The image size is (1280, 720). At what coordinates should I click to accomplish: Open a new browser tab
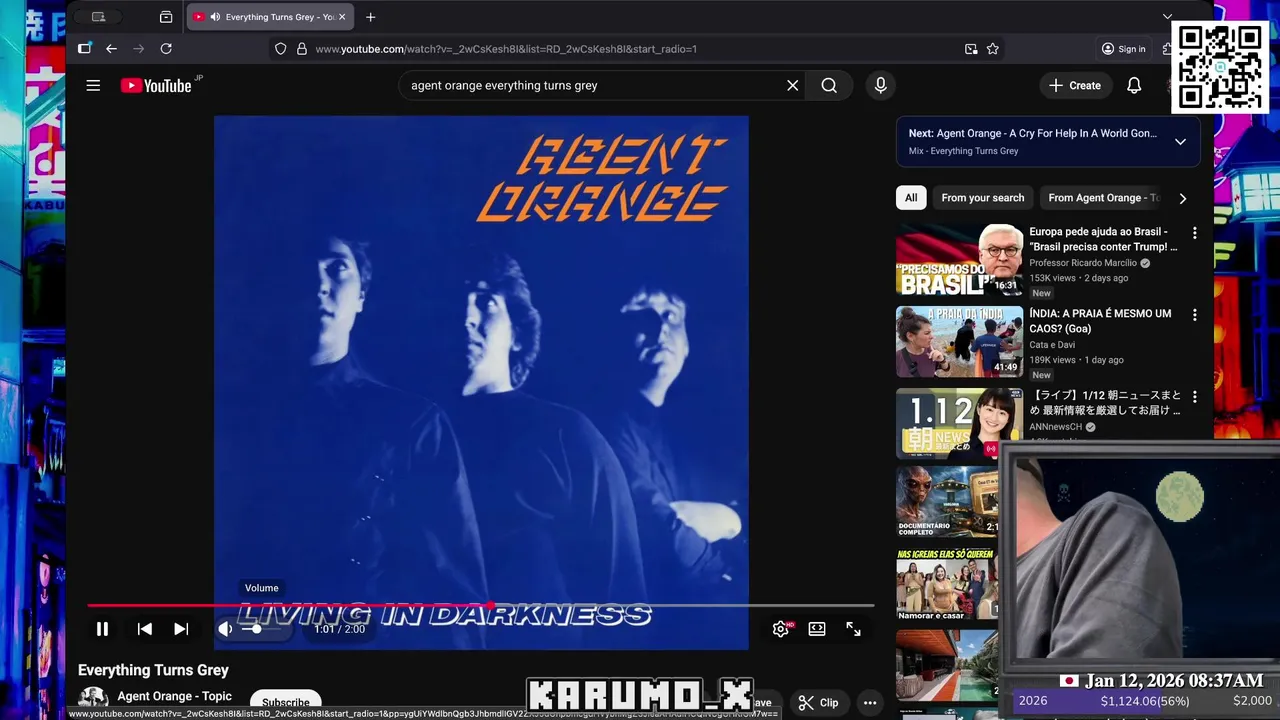tap(371, 17)
